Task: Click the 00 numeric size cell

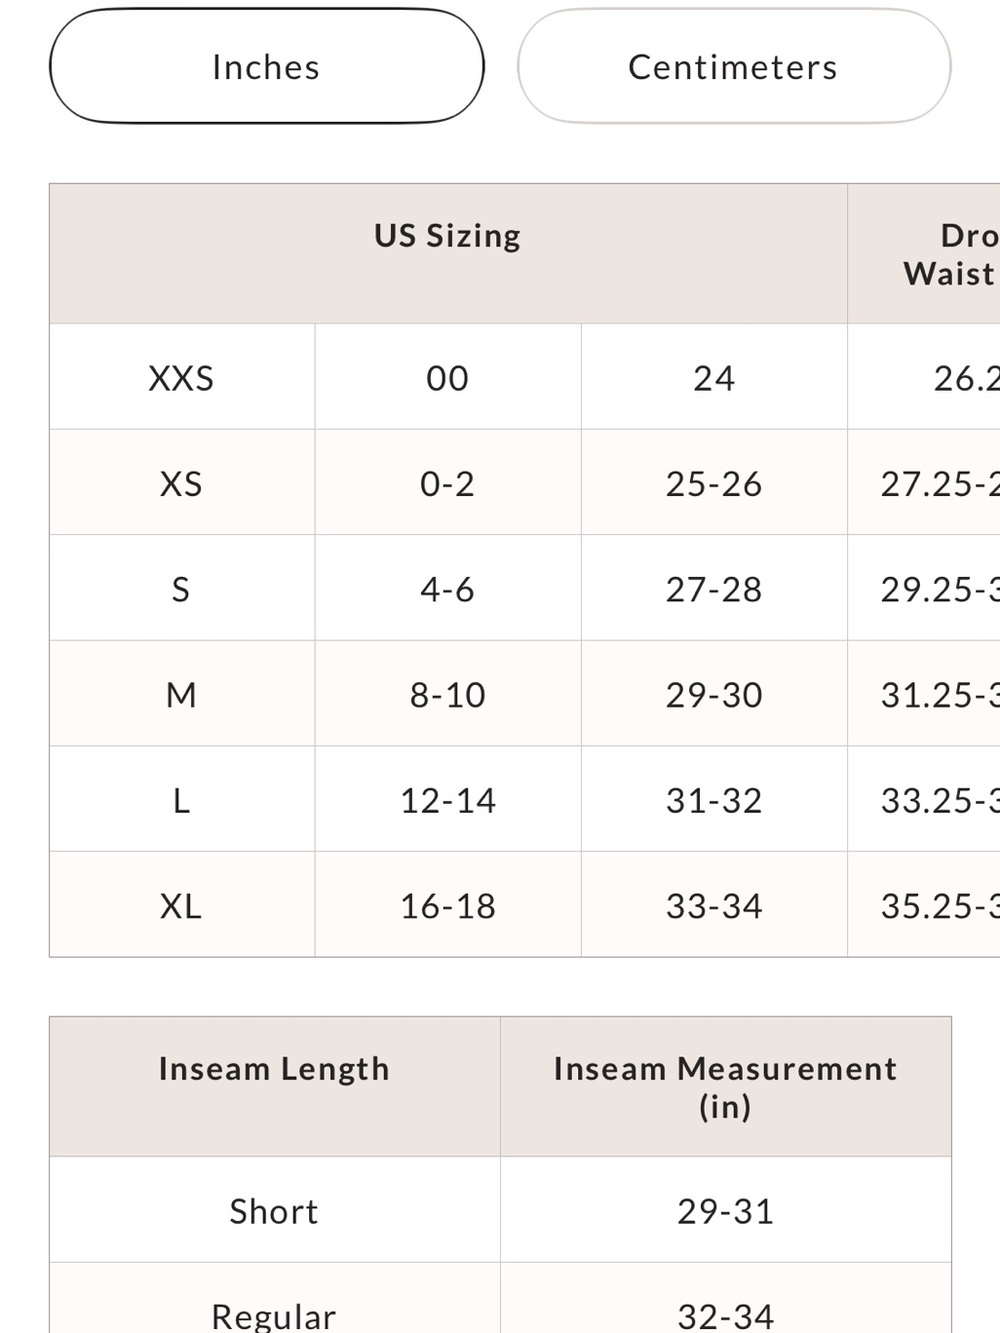Action: pyautogui.click(x=448, y=377)
